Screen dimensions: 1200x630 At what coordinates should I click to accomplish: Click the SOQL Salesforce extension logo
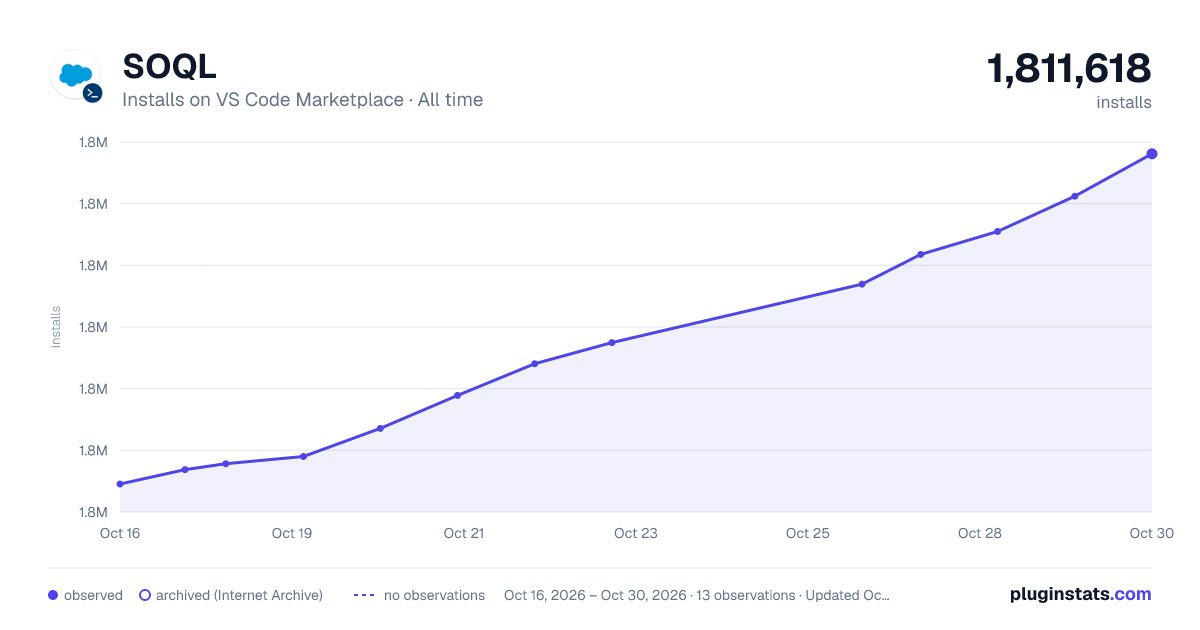pos(75,75)
